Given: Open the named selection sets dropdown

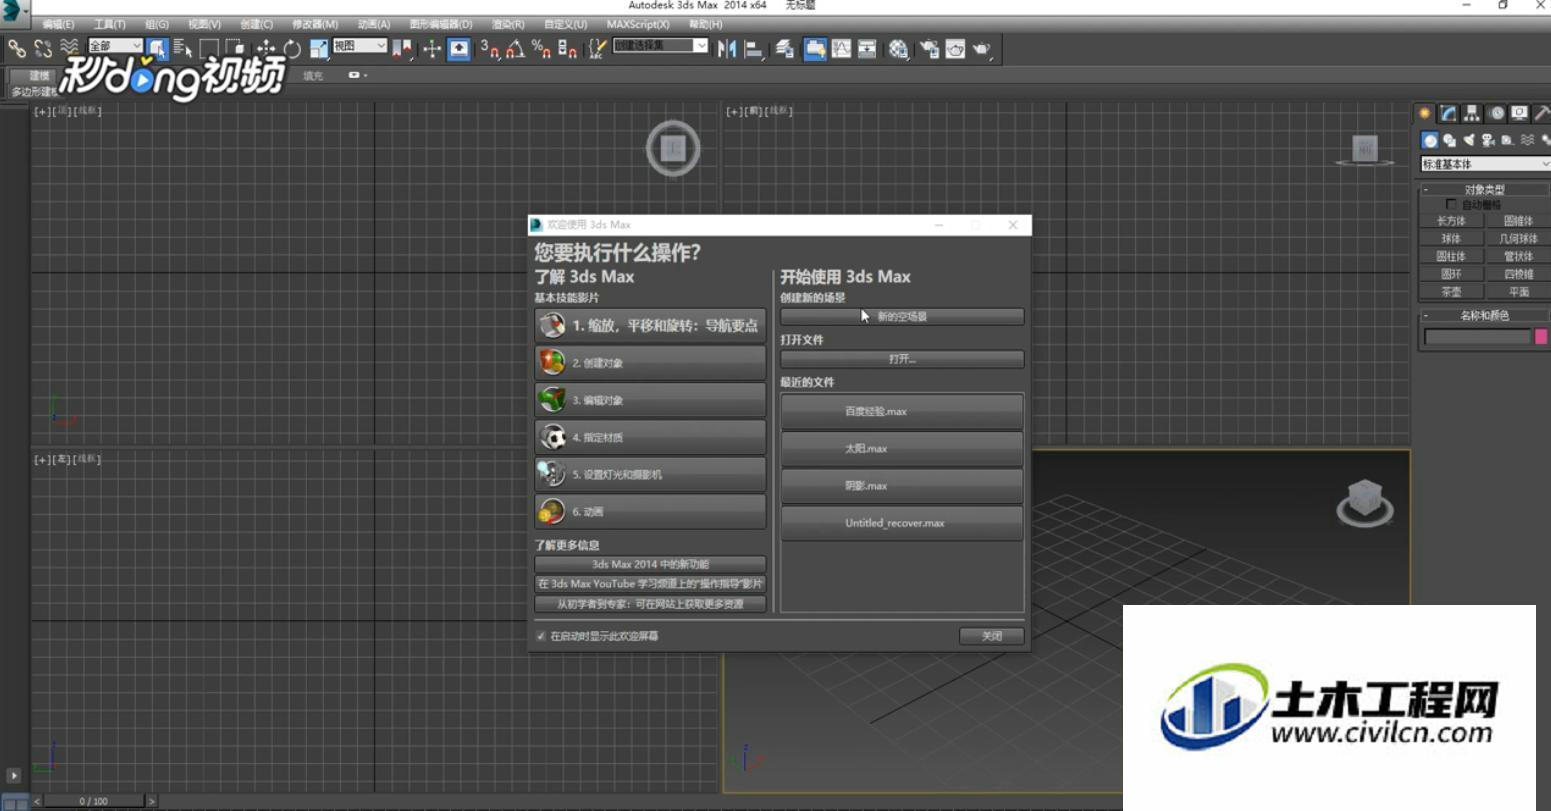Looking at the screenshot, I should [x=661, y=46].
